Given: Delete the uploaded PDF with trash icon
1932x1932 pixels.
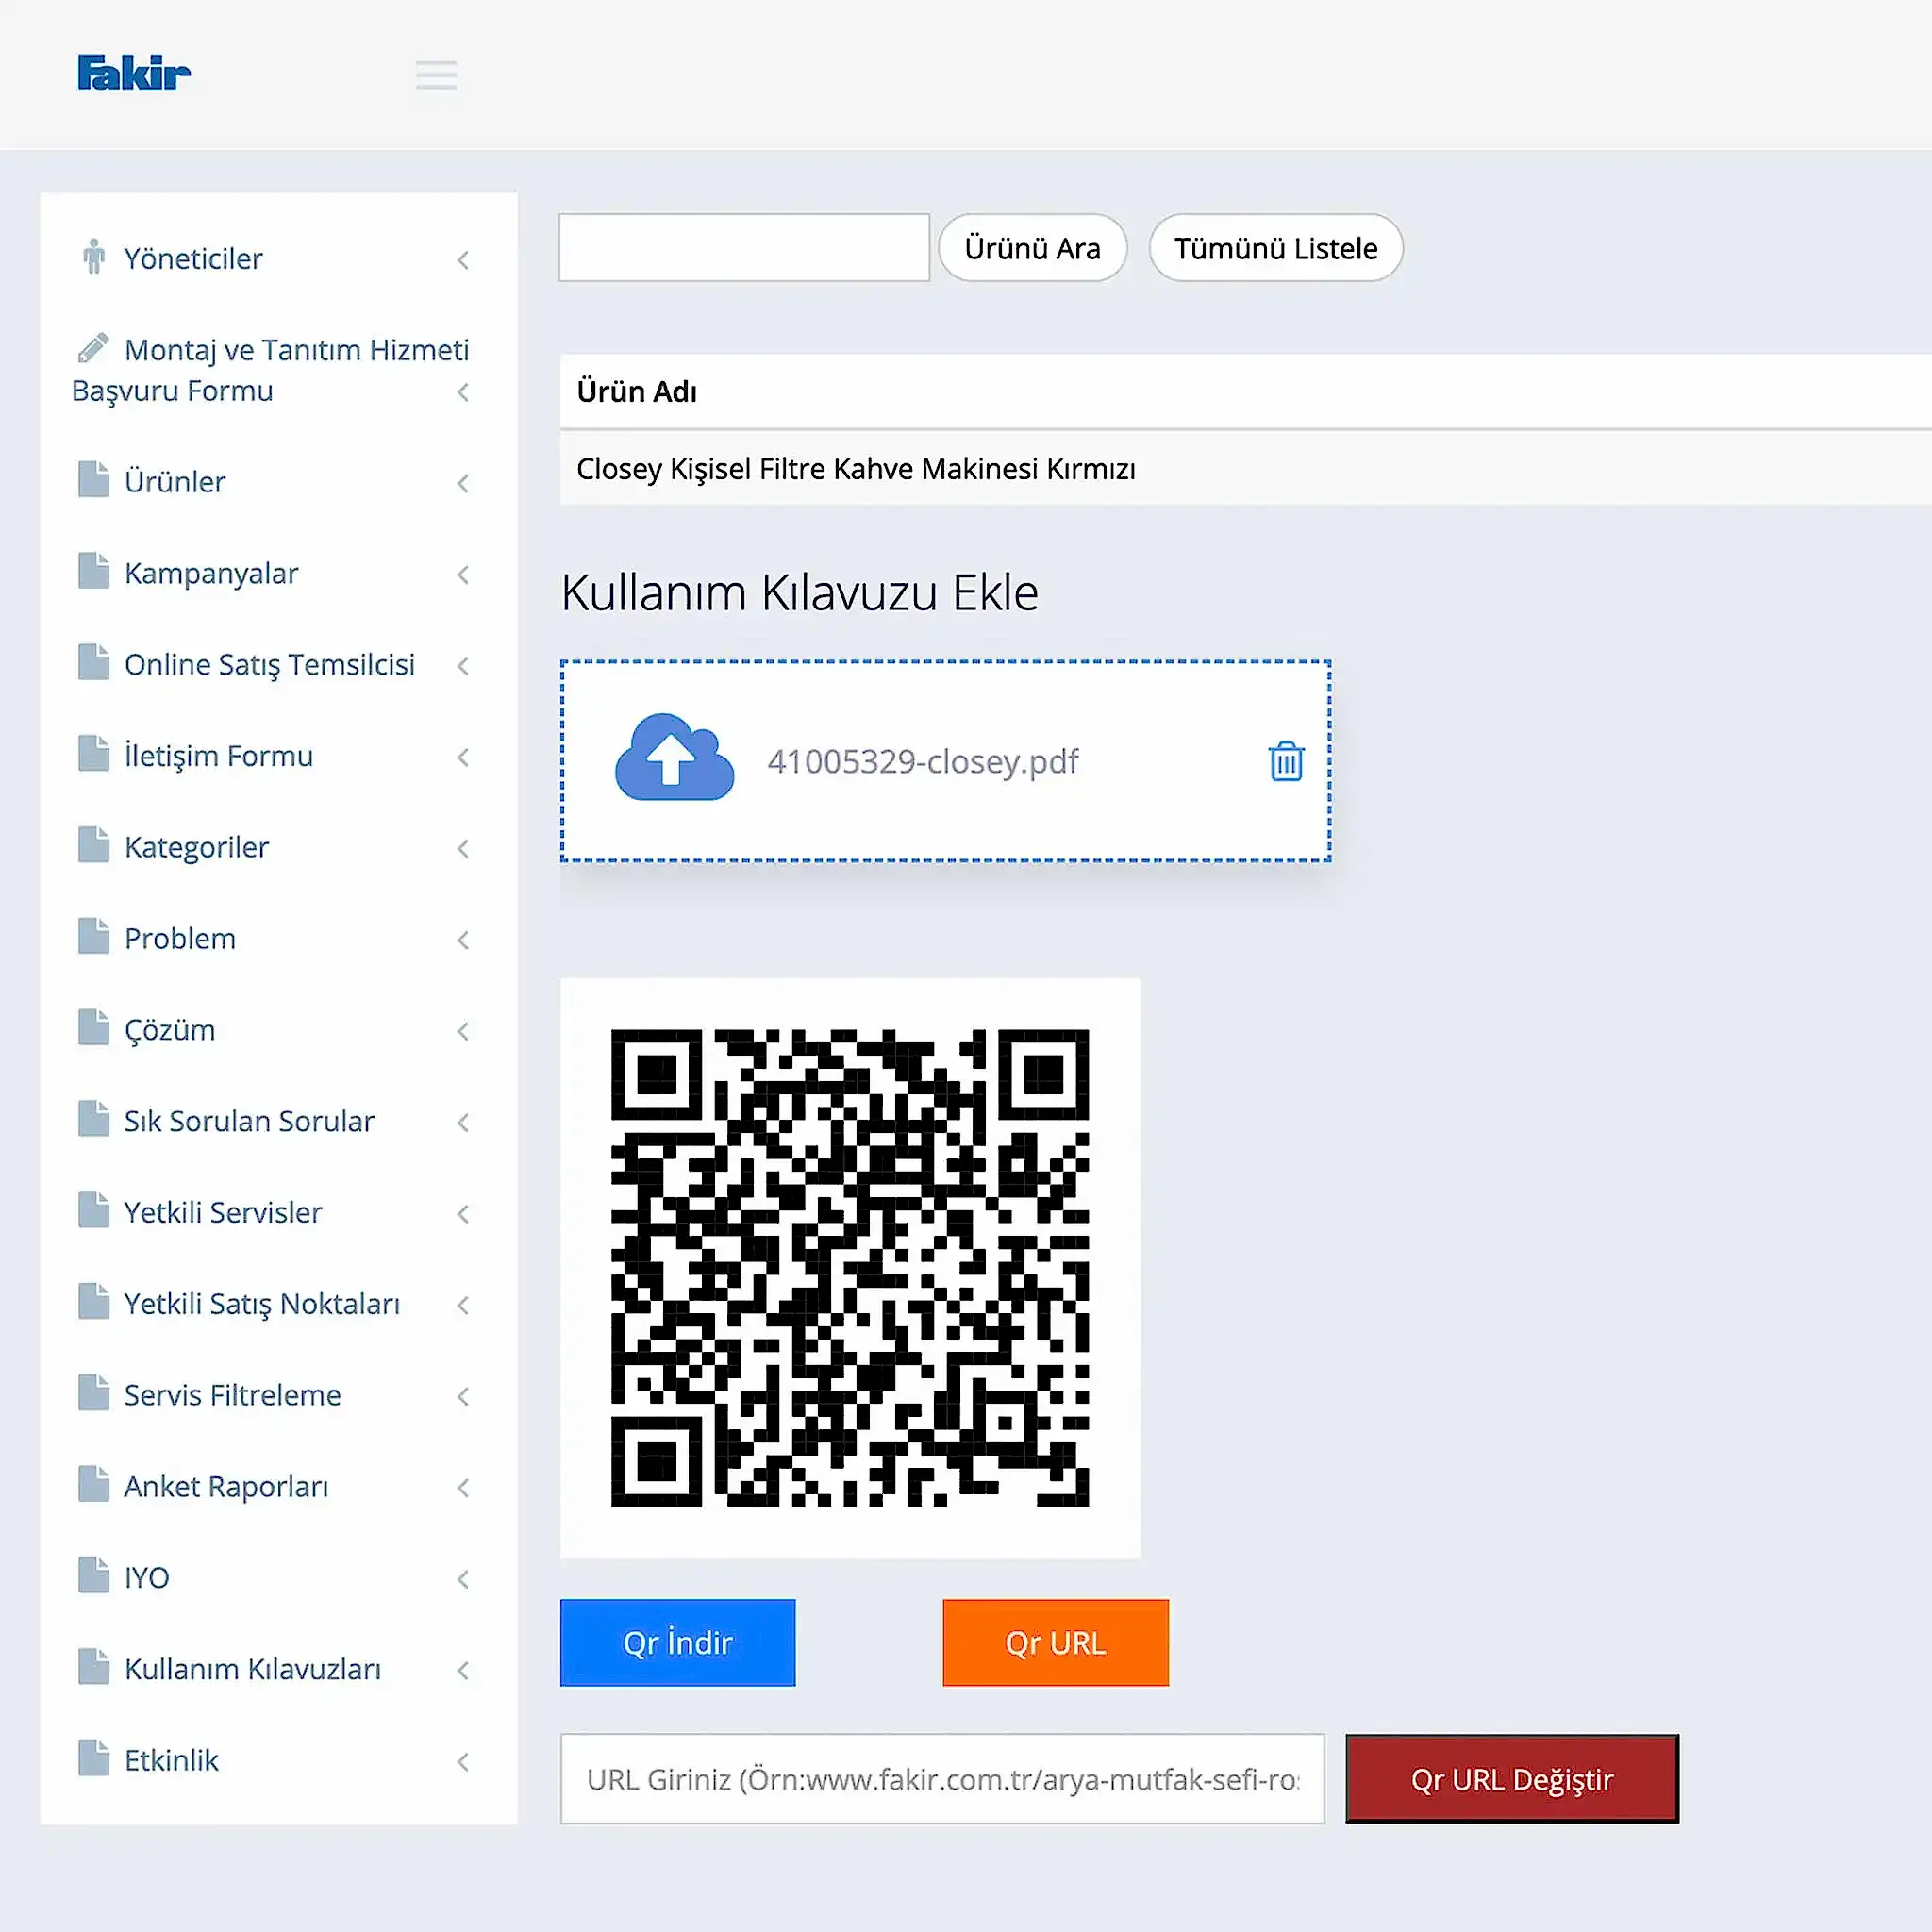Looking at the screenshot, I should (1286, 762).
